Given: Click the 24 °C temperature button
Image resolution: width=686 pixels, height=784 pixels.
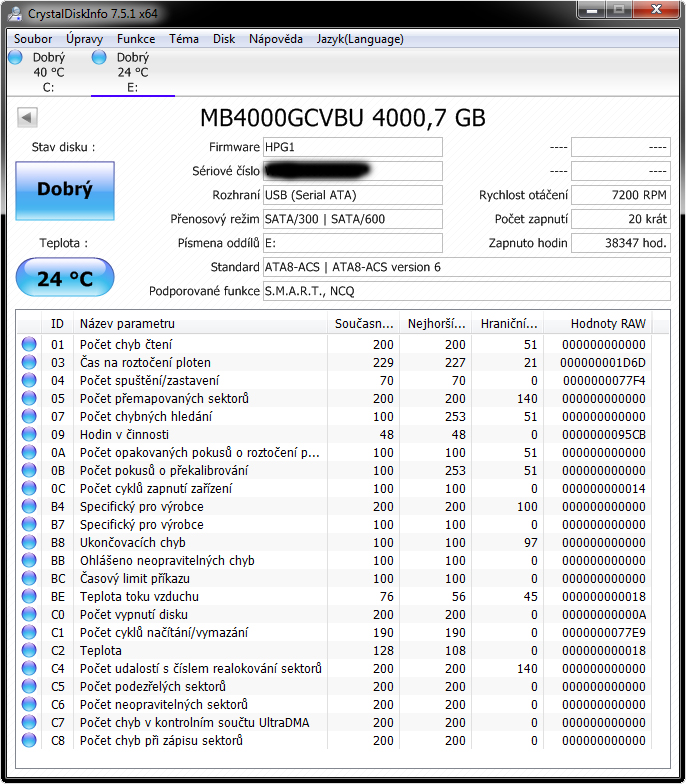Looking at the screenshot, I should (65, 278).
